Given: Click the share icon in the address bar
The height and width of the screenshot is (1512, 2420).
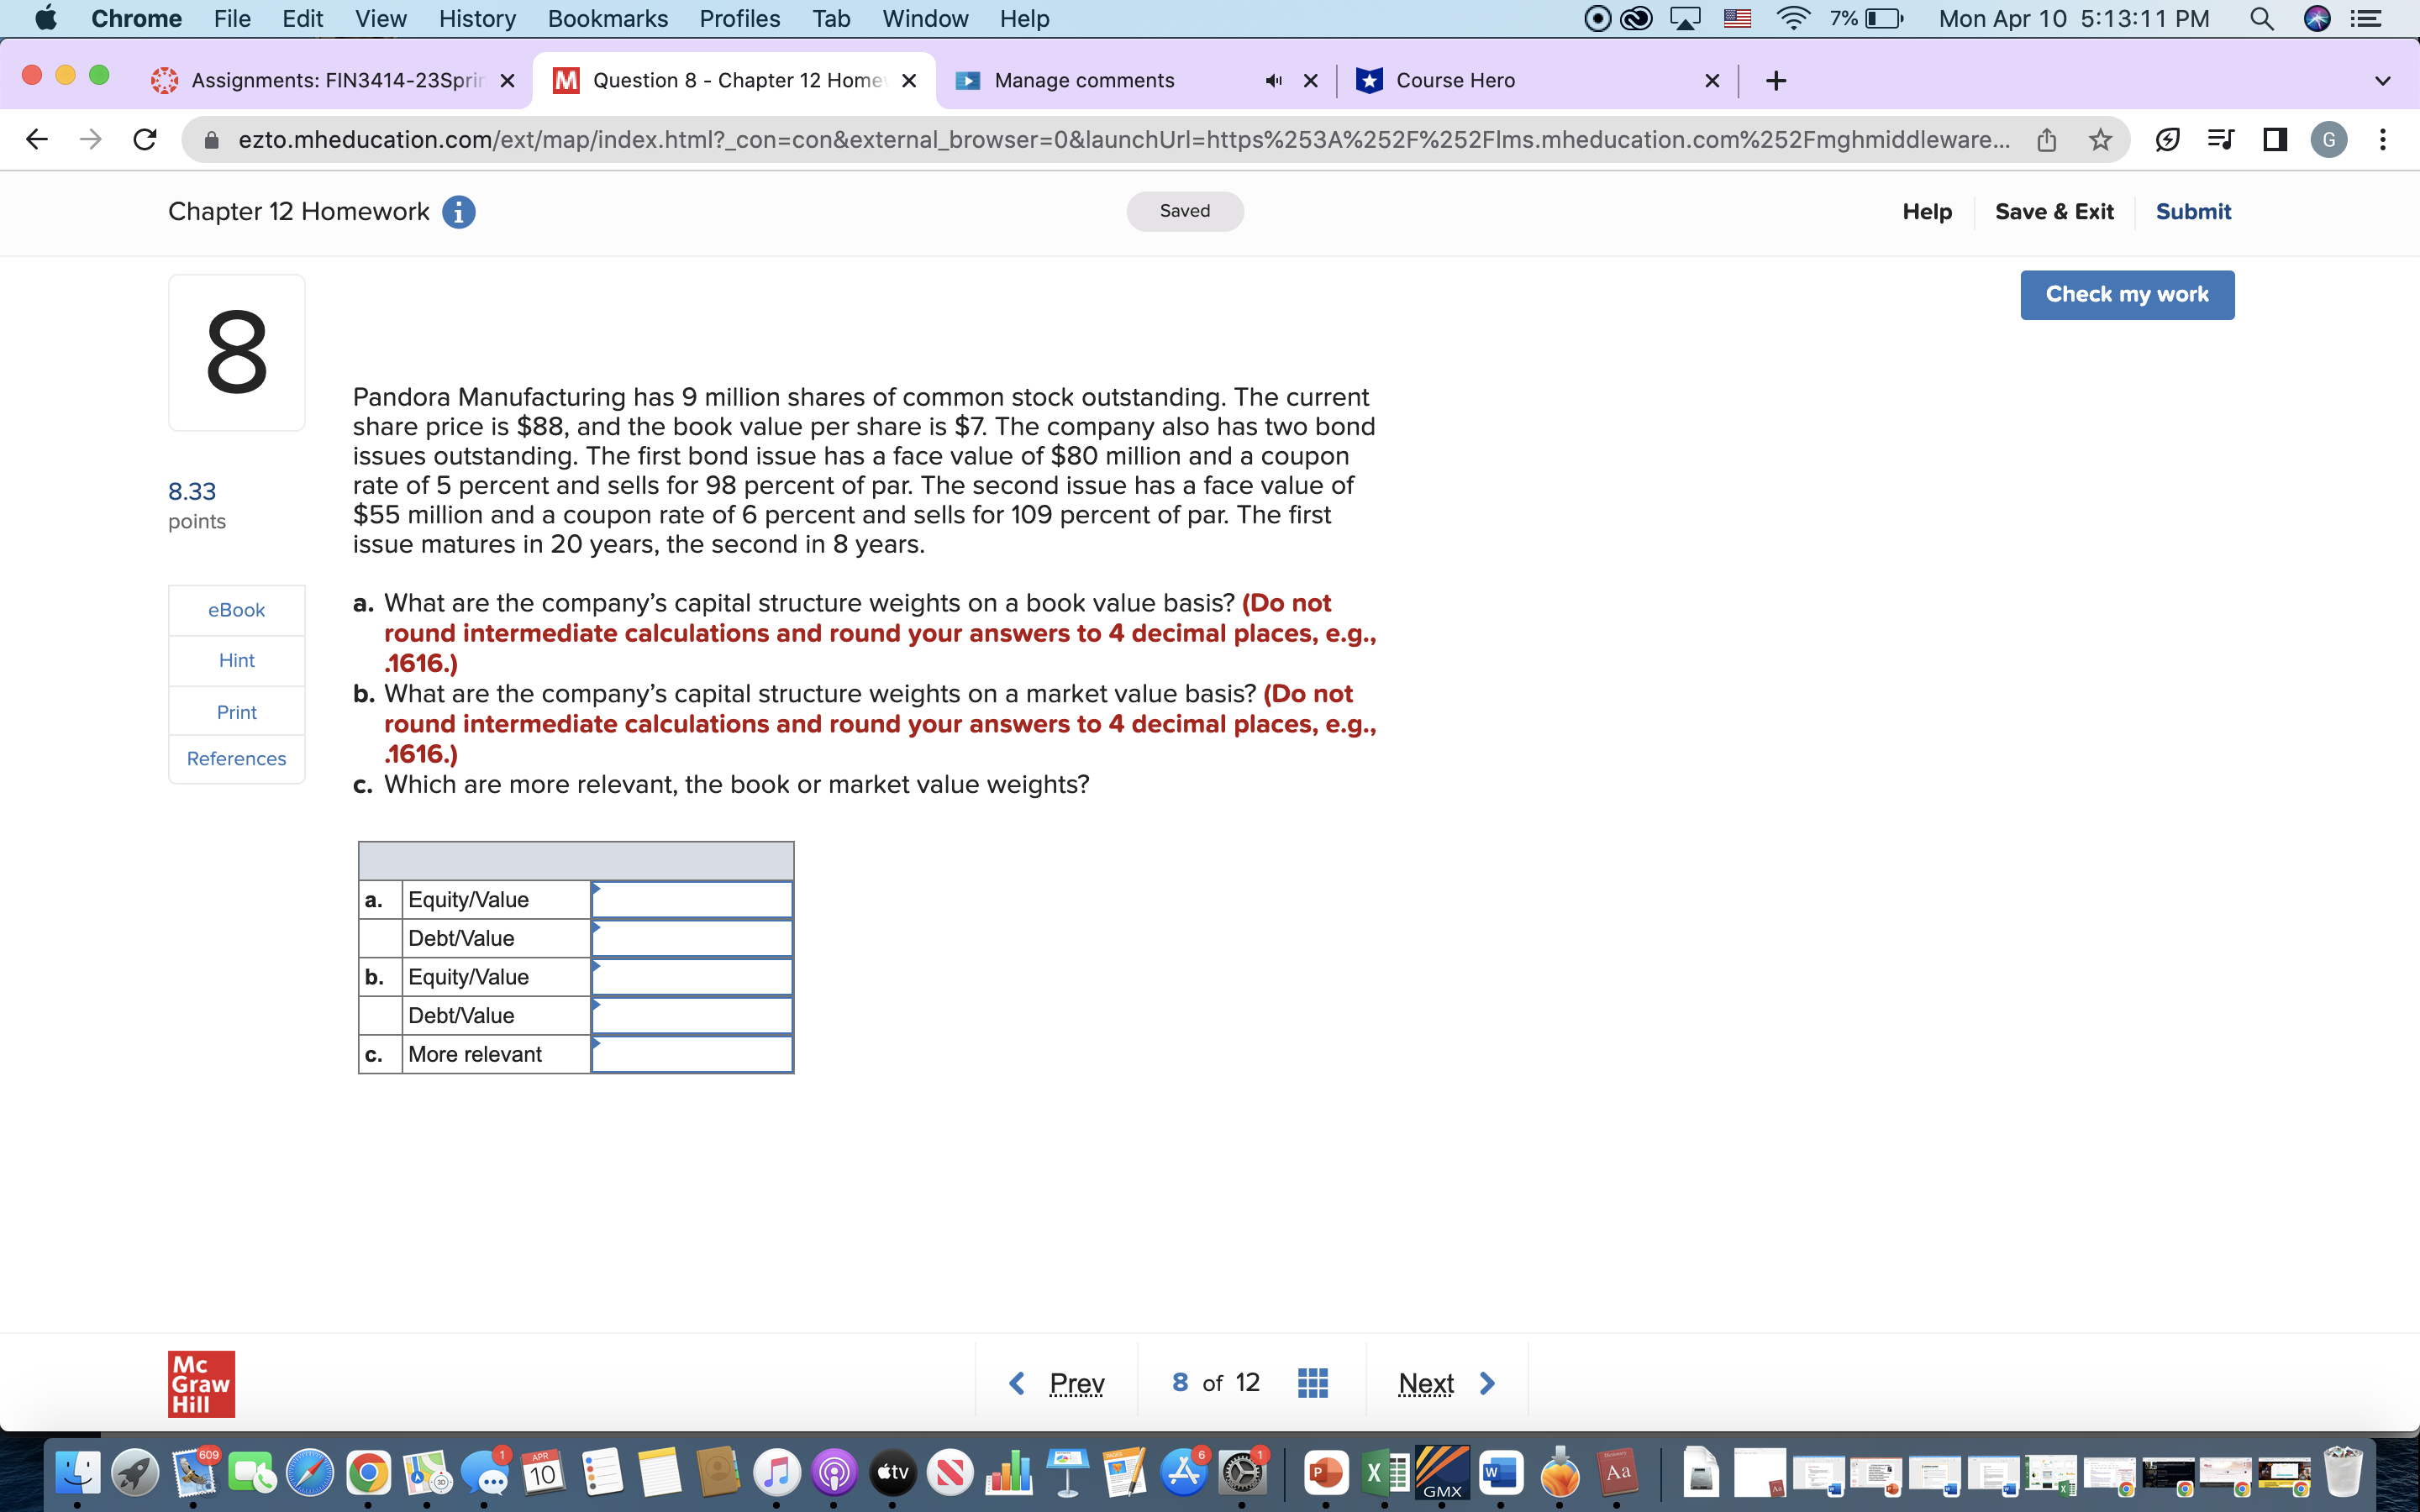Looking at the screenshot, I should coord(2045,139).
